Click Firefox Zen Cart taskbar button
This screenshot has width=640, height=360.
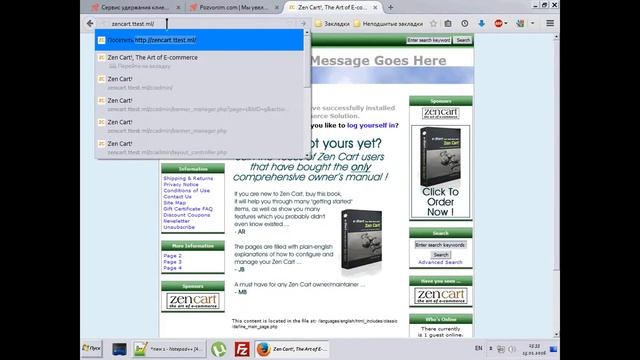click(x=292, y=349)
